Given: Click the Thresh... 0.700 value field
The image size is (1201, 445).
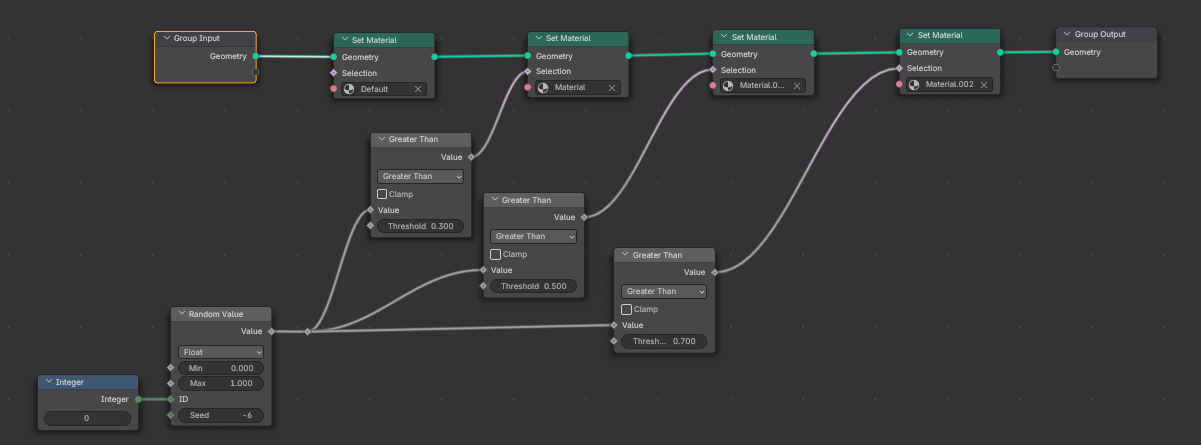Looking at the screenshot, I should (664, 341).
